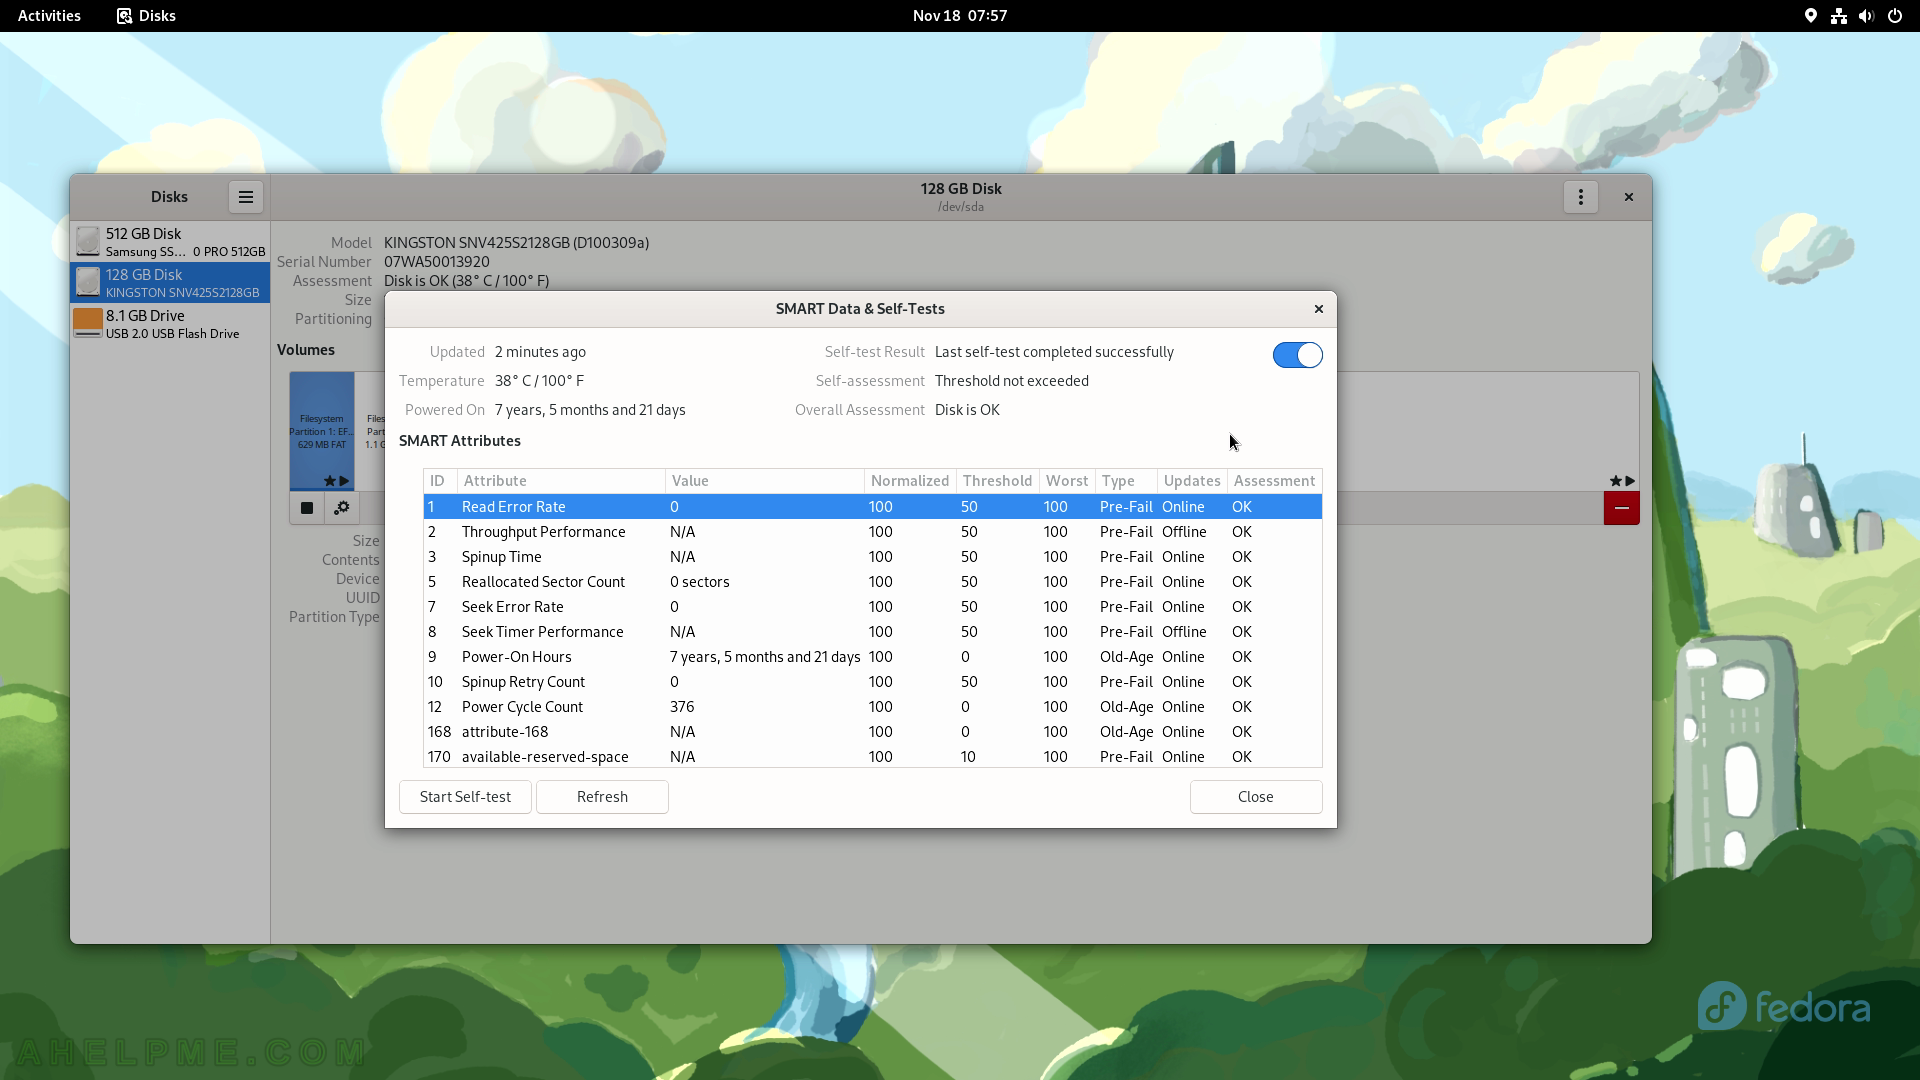Open the drive options three-dot menu

[1580, 197]
